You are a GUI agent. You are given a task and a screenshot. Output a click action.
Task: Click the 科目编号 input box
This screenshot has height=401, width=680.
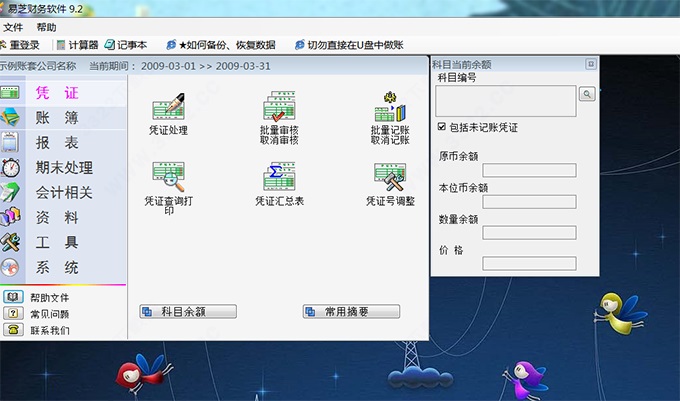[506, 101]
